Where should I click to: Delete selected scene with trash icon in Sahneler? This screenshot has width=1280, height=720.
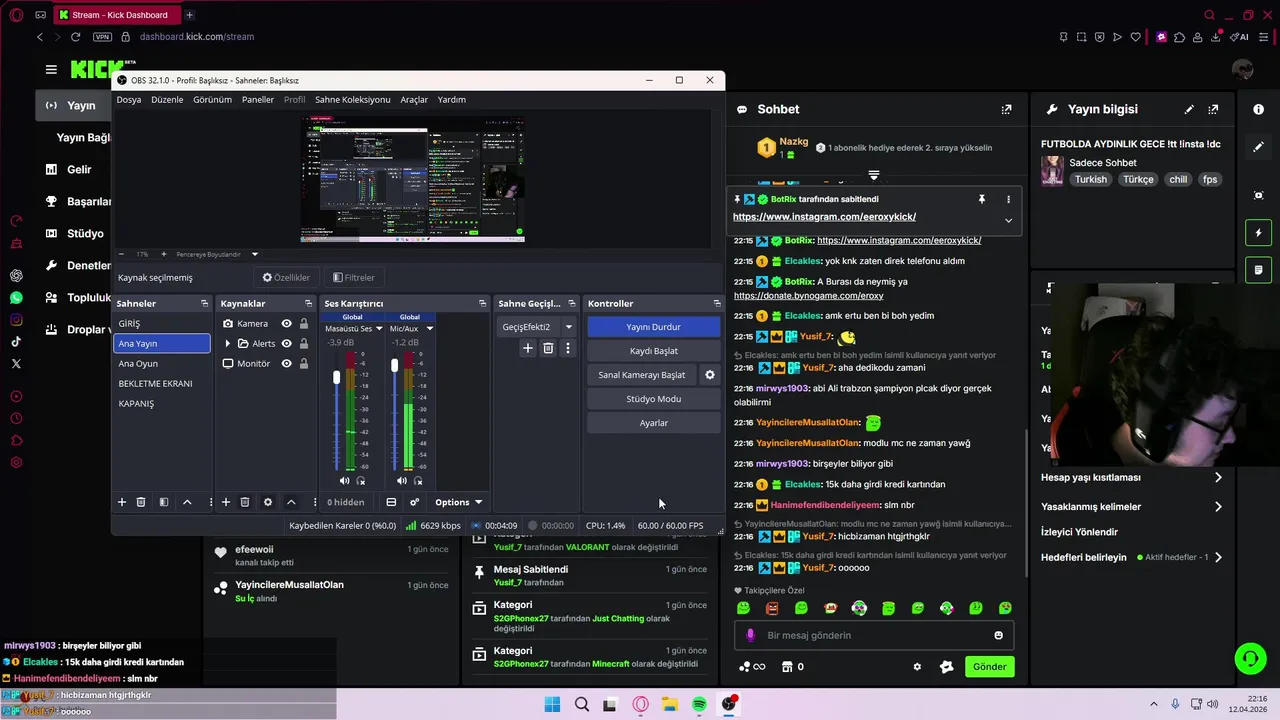pyautogui.click(x=141, y=502)
